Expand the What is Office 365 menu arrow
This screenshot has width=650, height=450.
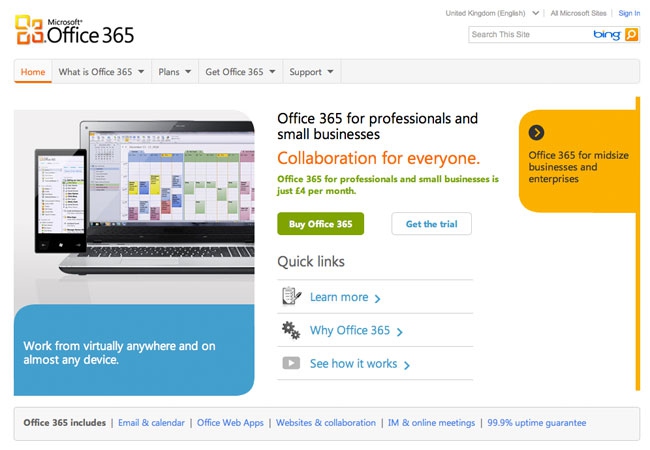141,72
